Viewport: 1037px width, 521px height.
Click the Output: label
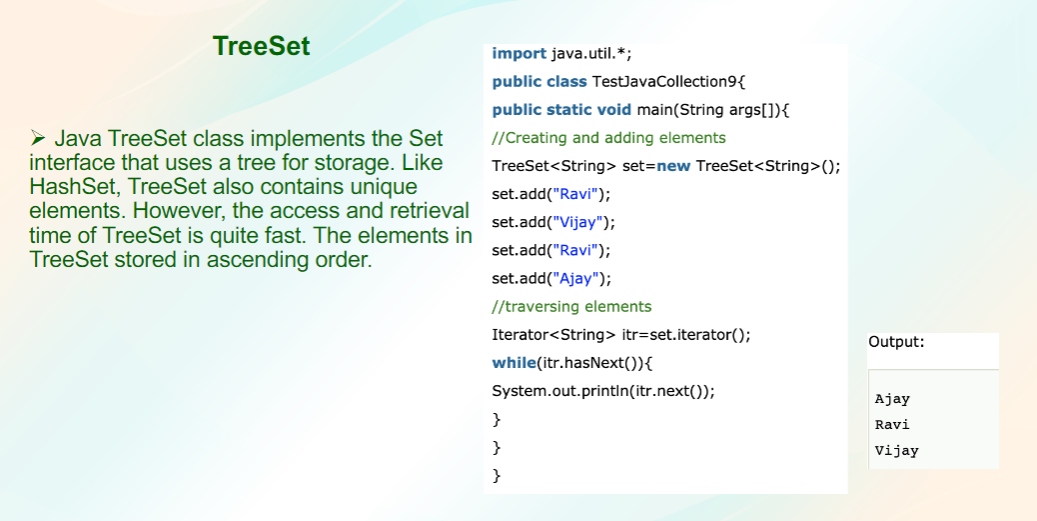[x=896, y=342]
